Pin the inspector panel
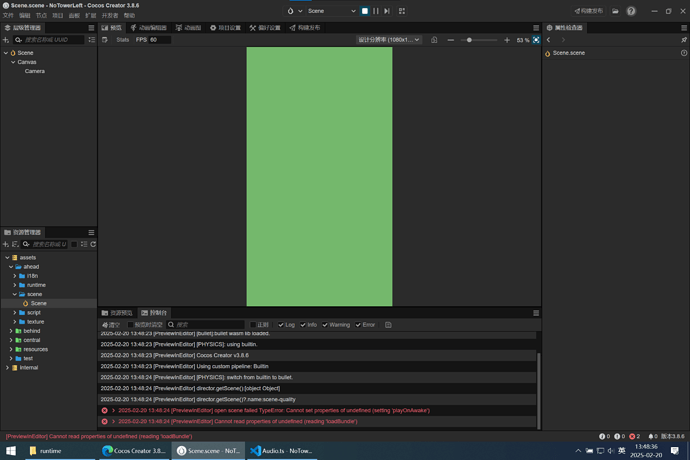This screenshot has width=690, height=460. point(684,40)
